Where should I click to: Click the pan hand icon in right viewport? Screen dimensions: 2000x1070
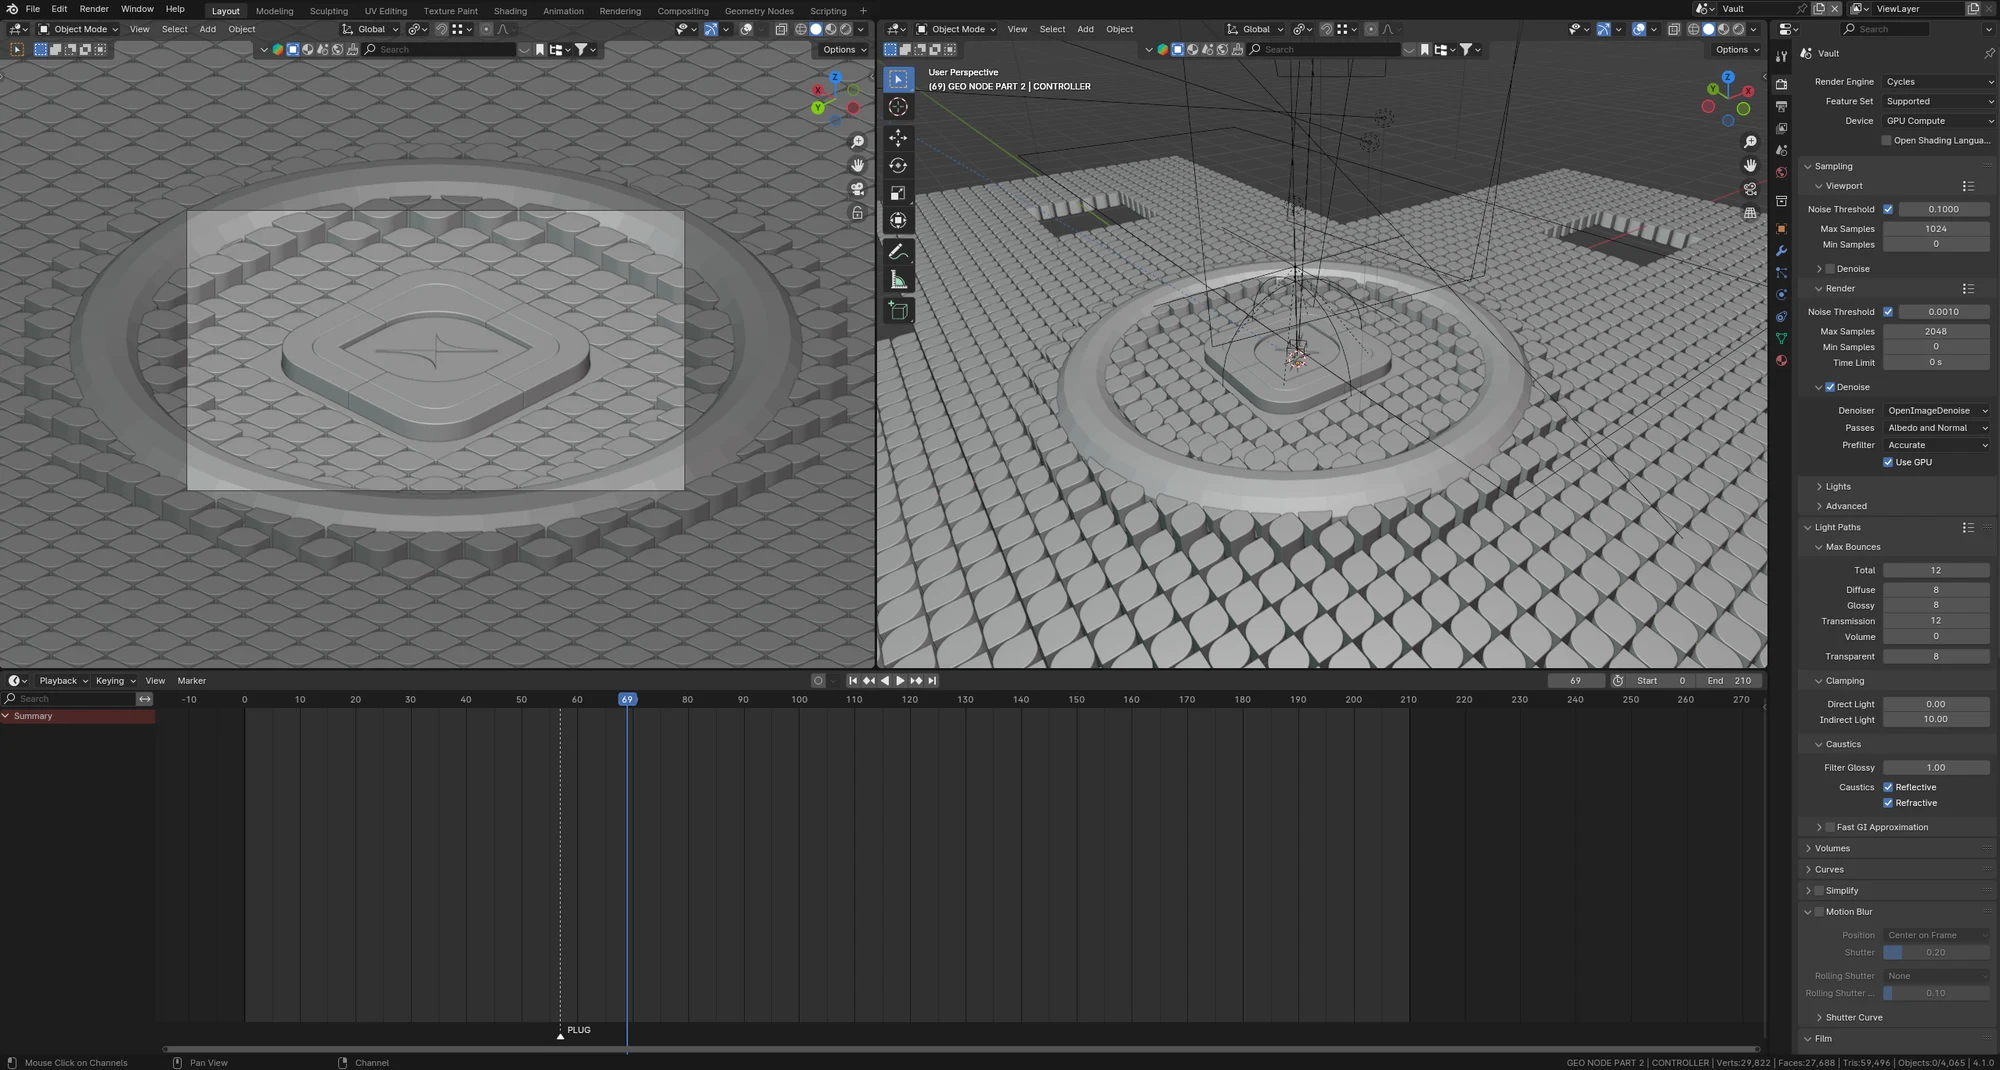[x=1750, y=165]
